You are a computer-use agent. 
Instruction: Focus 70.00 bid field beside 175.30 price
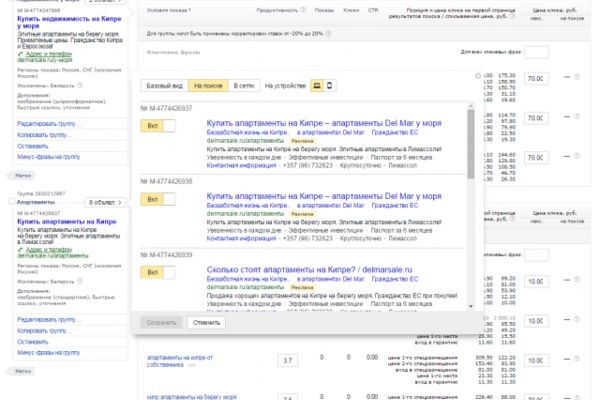[536, 78]
